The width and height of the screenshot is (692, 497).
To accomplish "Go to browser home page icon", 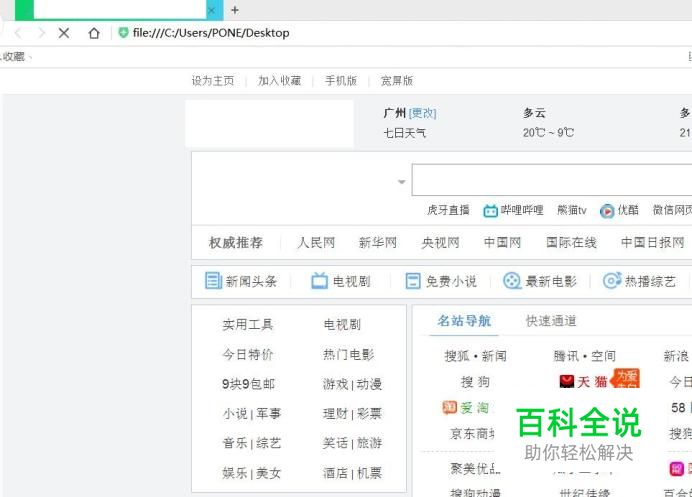I will [94, 33].
